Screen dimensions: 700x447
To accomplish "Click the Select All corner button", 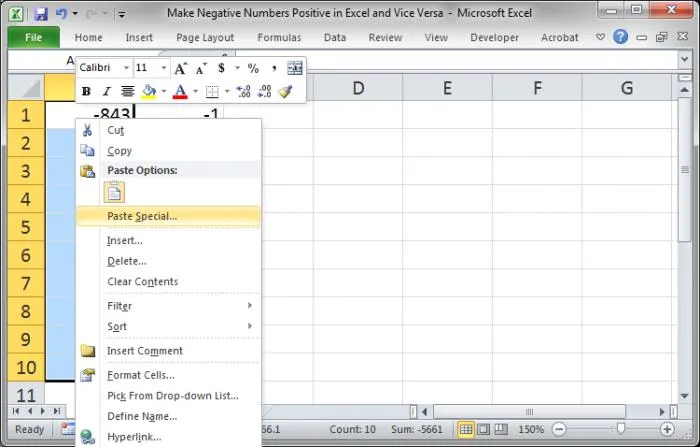I will [x=26, y=88].
